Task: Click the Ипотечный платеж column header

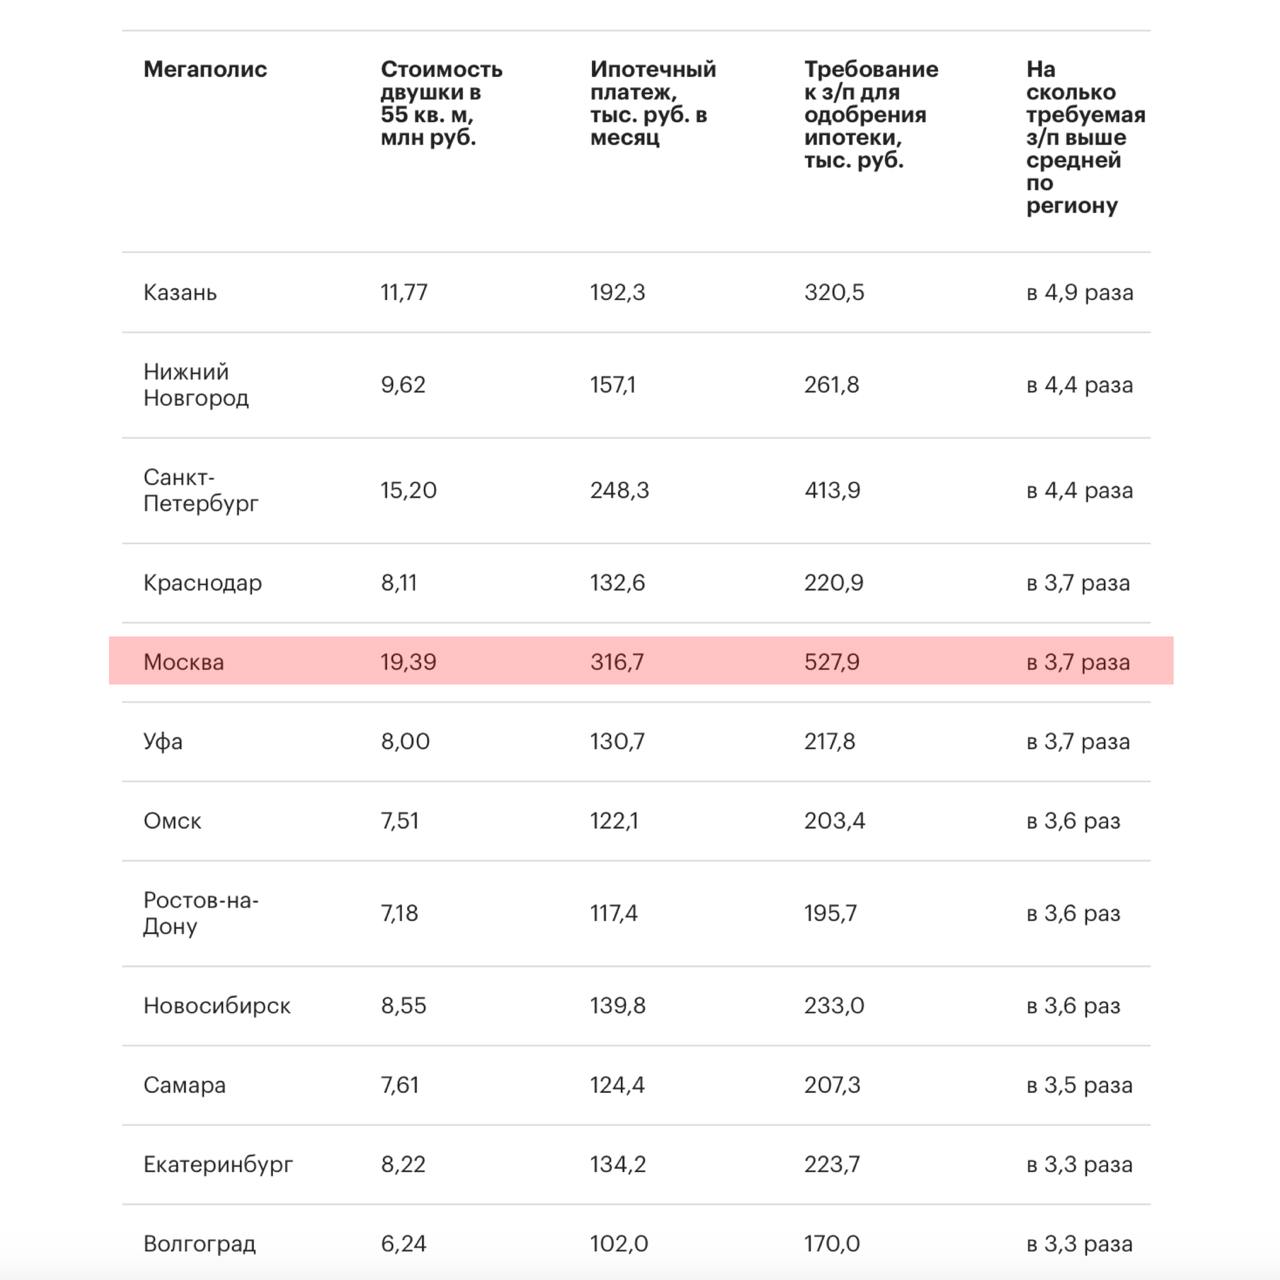Action: pos(653,103)
